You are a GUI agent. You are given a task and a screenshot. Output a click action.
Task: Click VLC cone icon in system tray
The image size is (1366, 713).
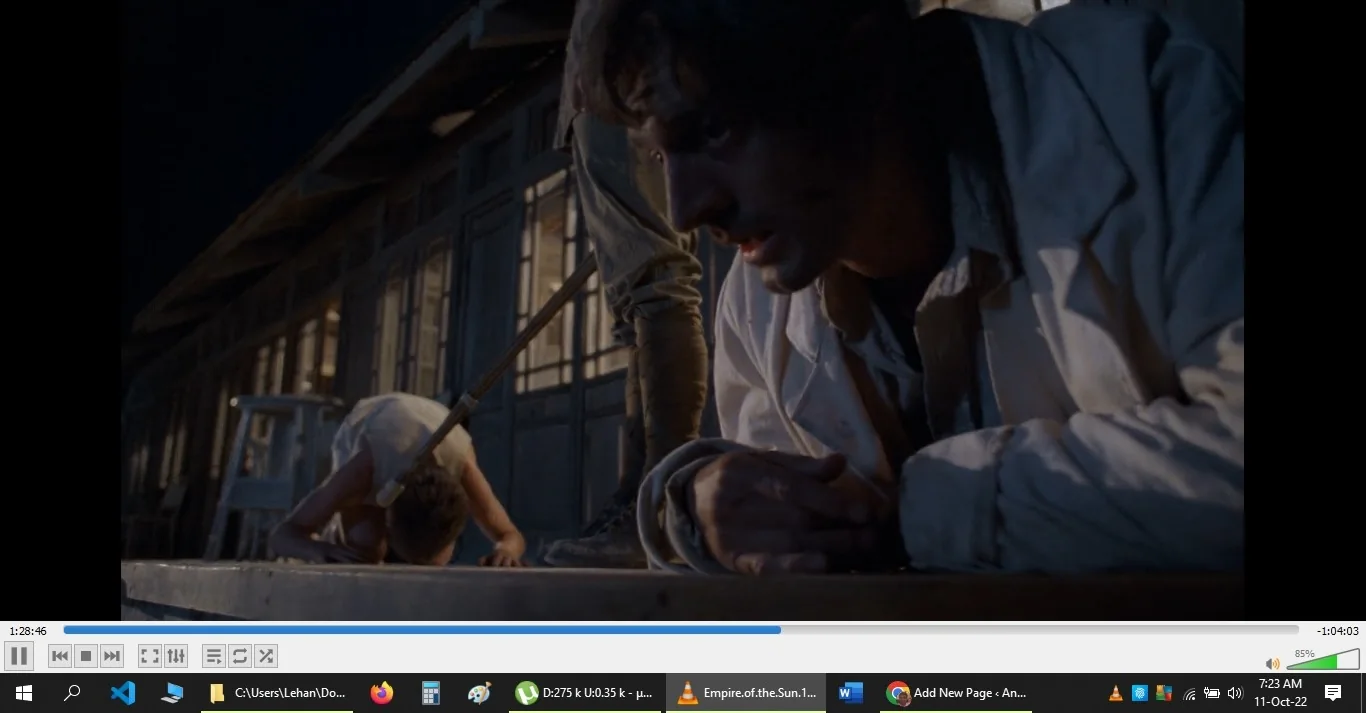[x=1116, y=693]
